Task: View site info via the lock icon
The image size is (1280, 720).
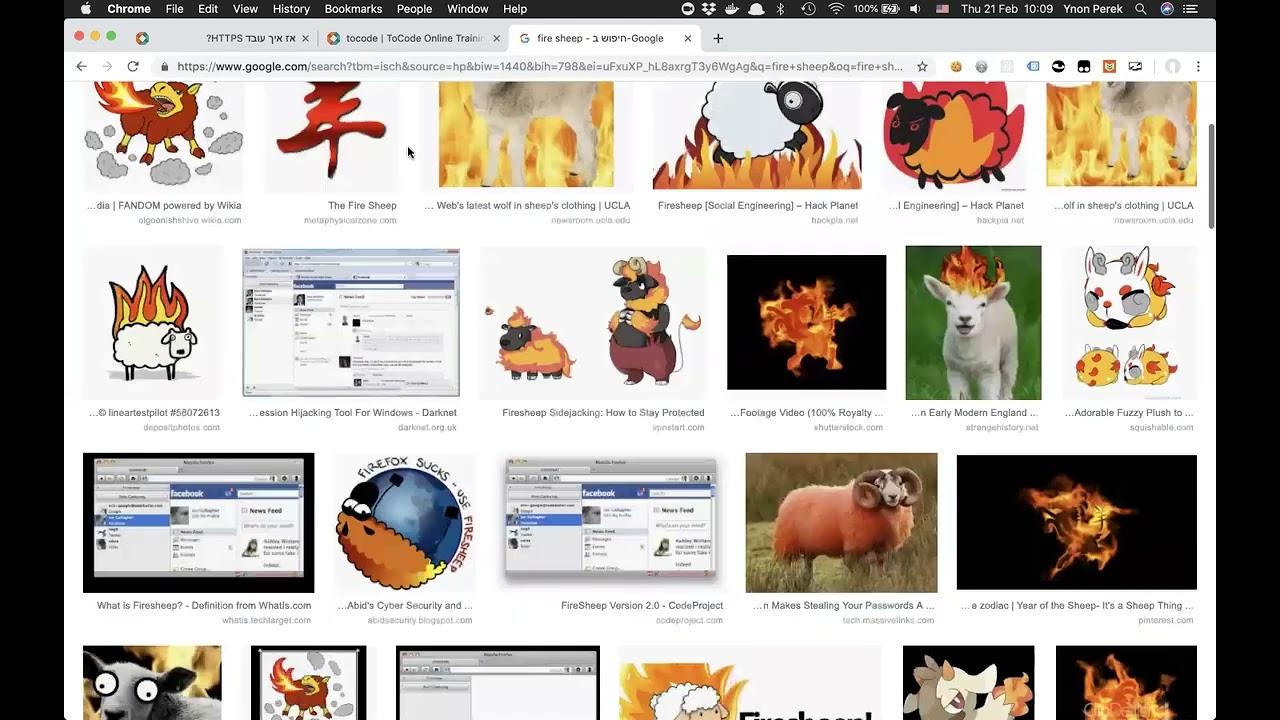Action: 164,67
